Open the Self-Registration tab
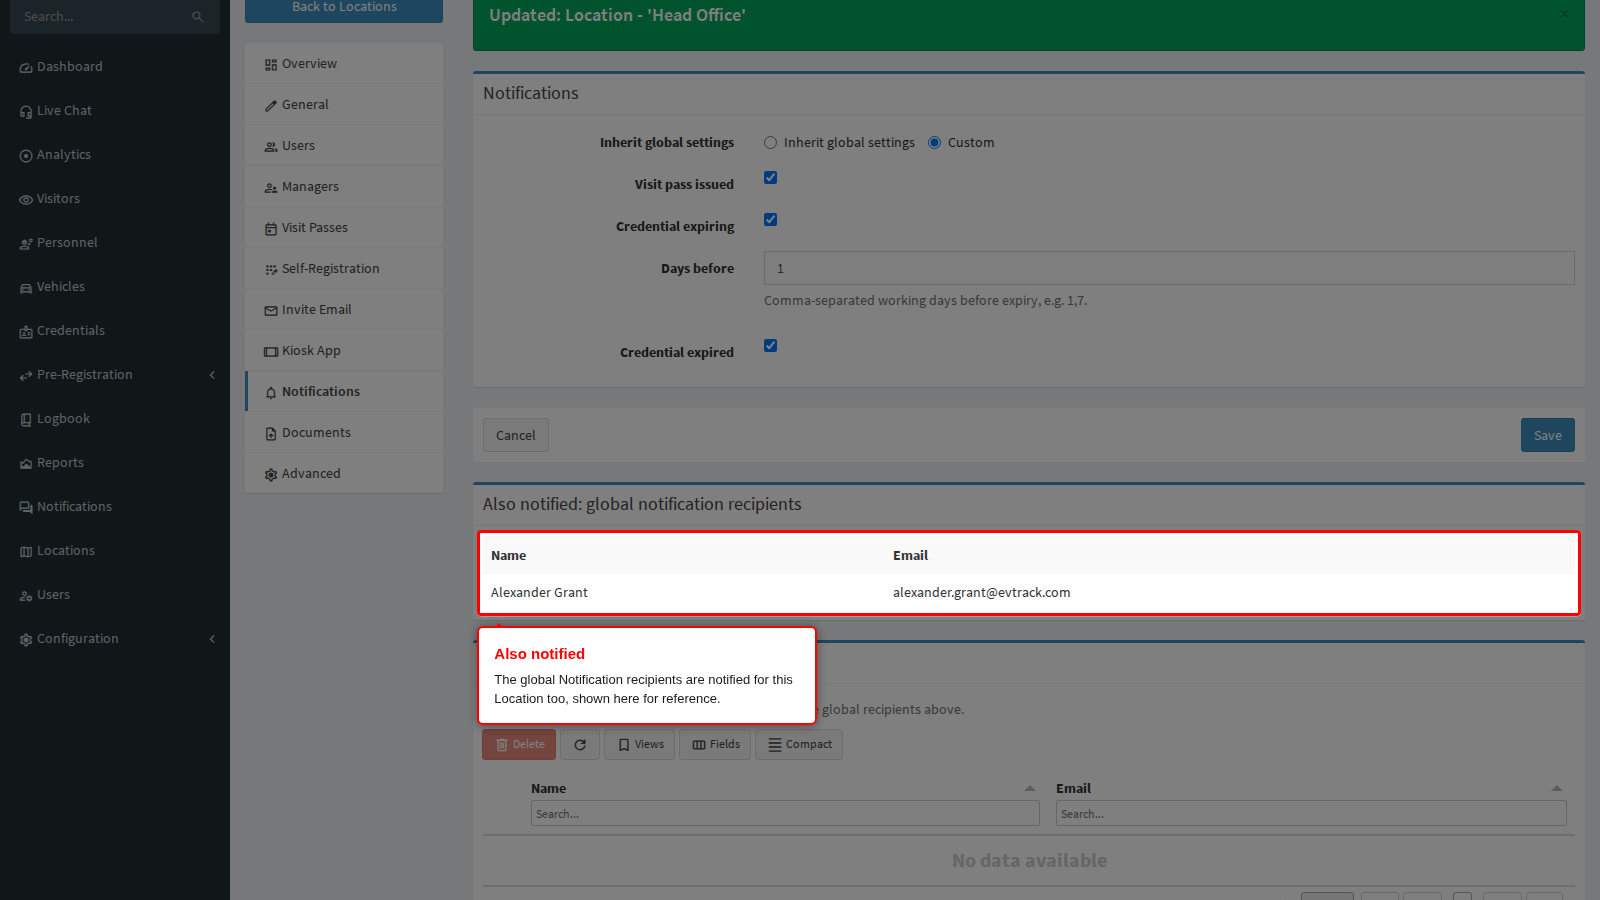 [344, 269]
